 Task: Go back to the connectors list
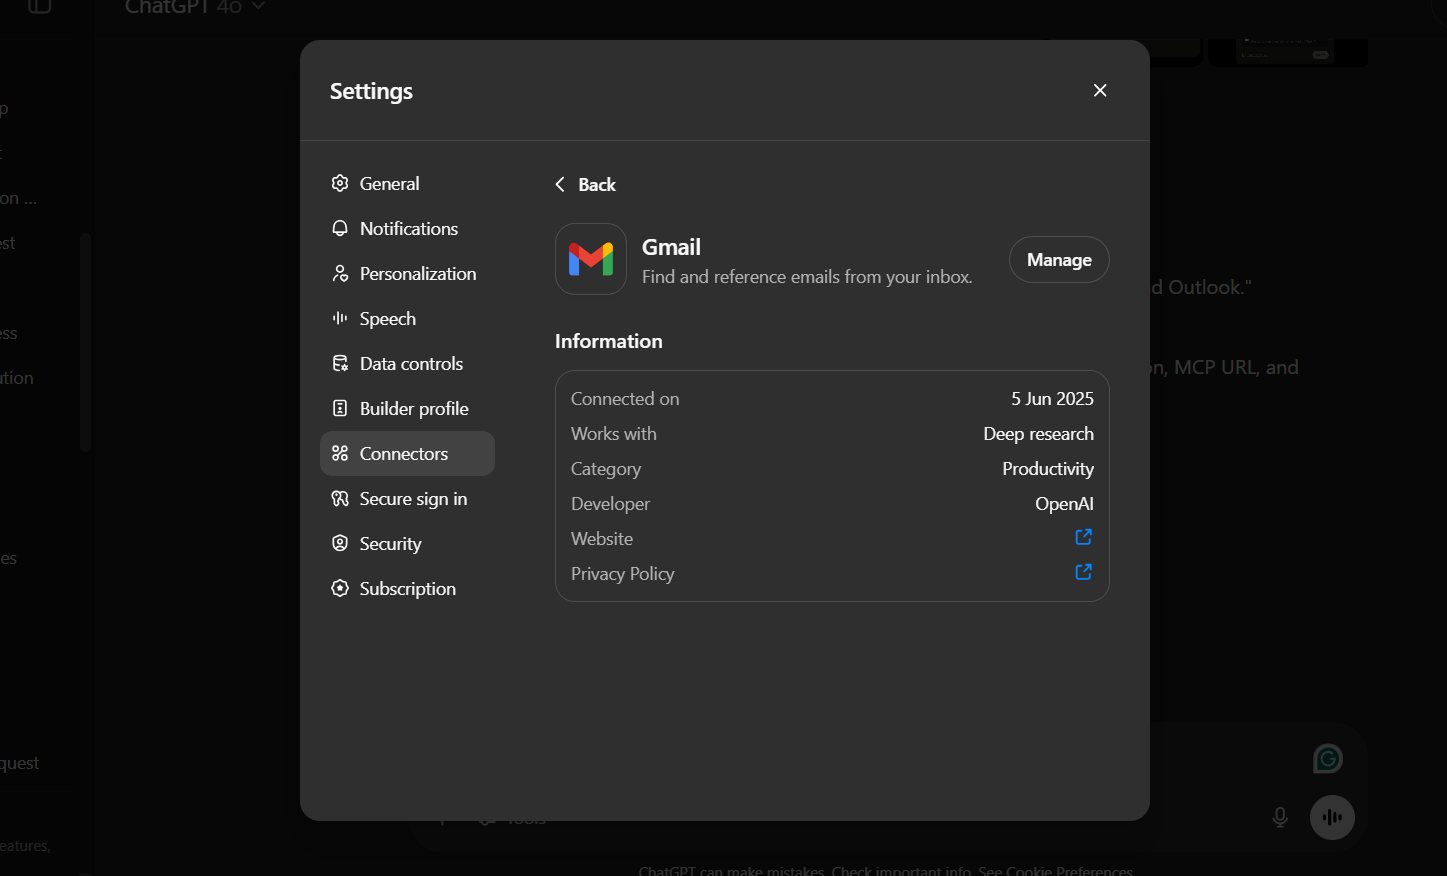tap(585, 185)
